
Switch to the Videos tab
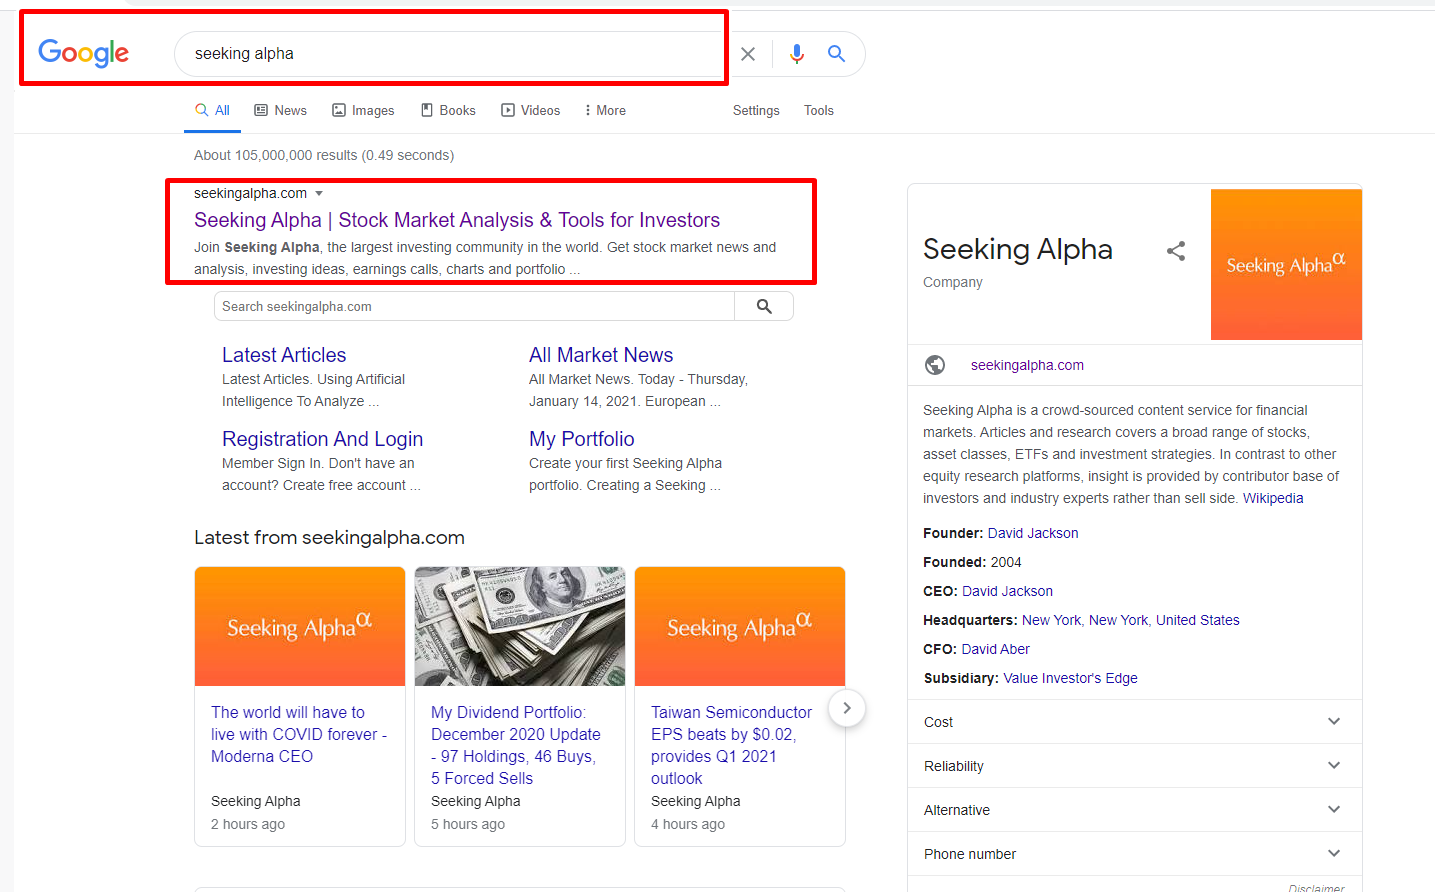530,110
